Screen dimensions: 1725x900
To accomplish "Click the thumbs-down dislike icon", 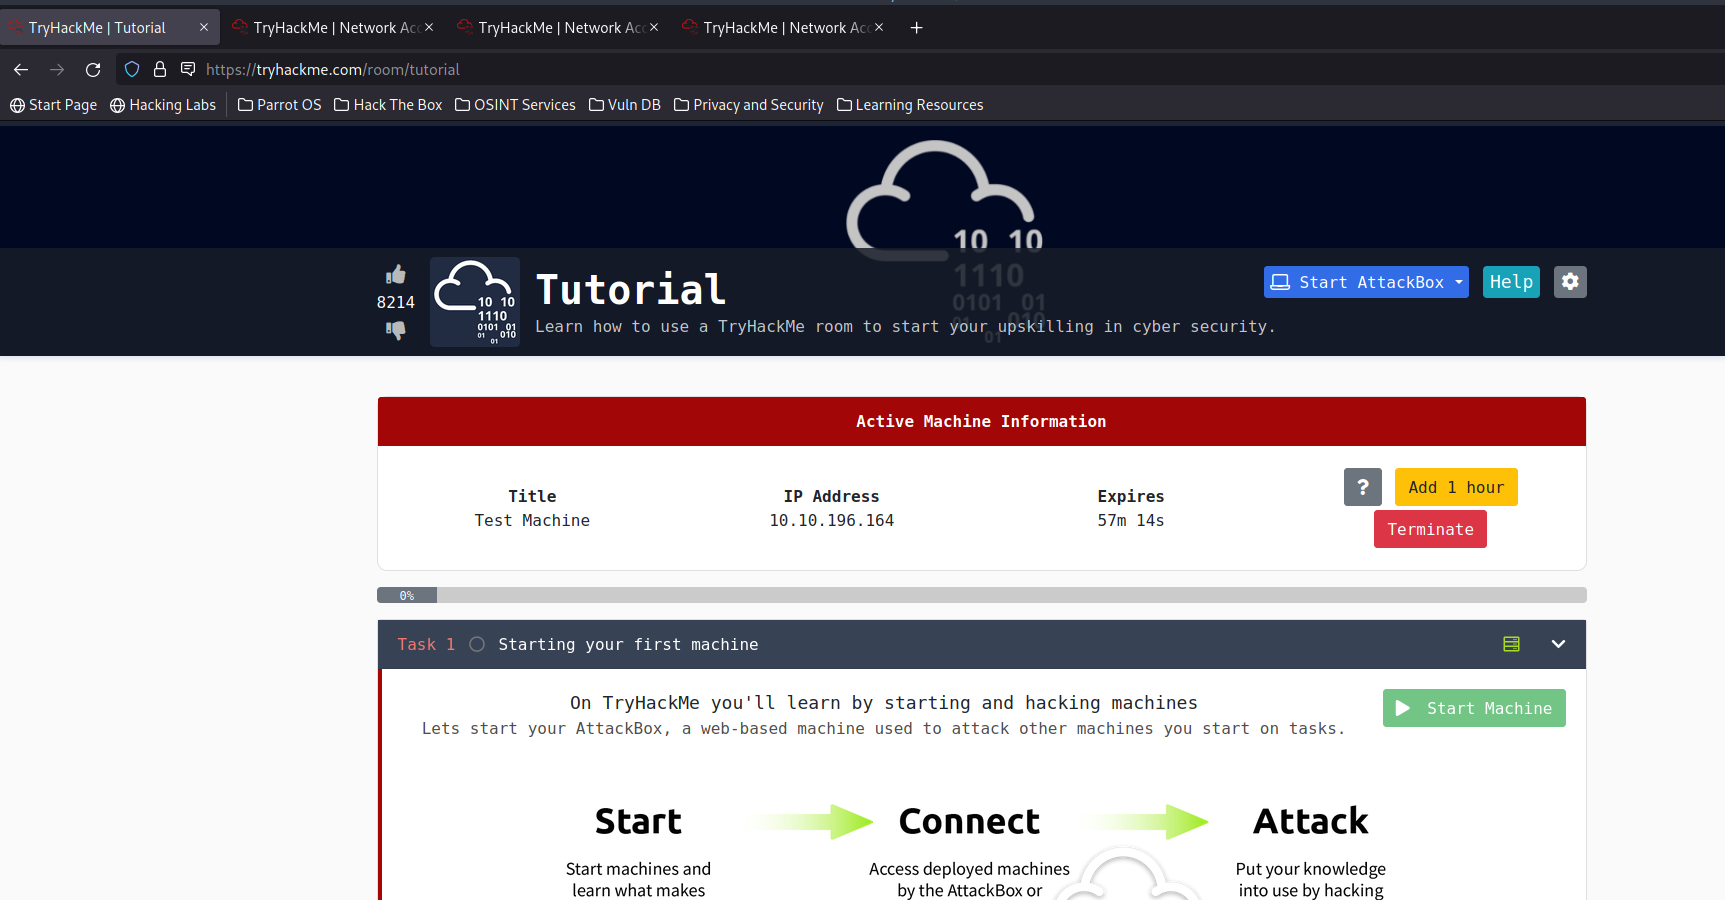I will [396, 330].
